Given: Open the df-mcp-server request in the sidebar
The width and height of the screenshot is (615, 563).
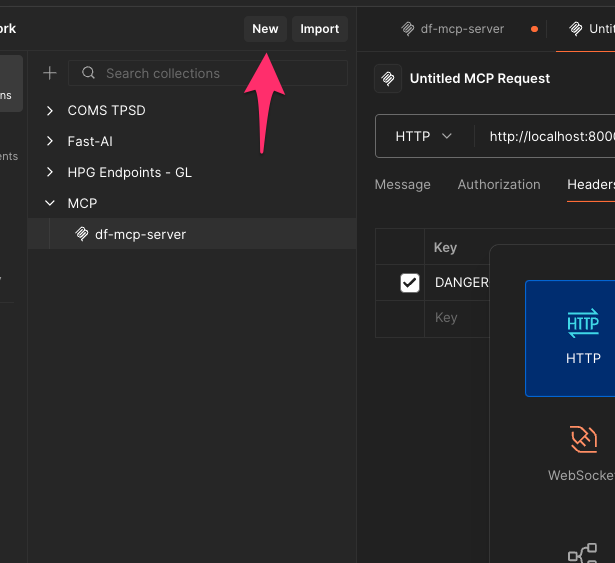Looking at the screenshot, I should pyautogui.click(x=192, y=234).
